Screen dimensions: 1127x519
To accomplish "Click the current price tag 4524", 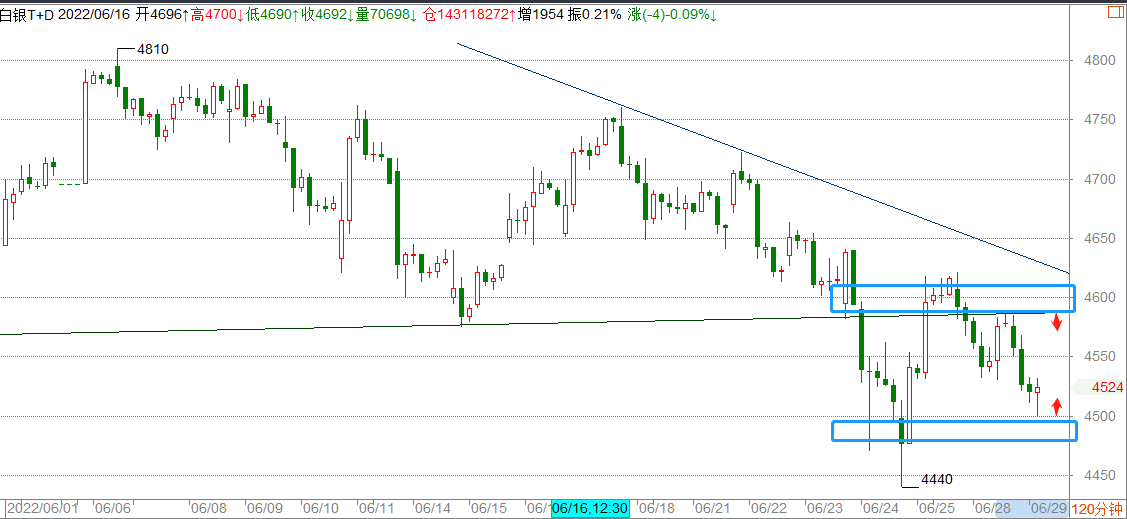I will click(x=1107, y=387).
